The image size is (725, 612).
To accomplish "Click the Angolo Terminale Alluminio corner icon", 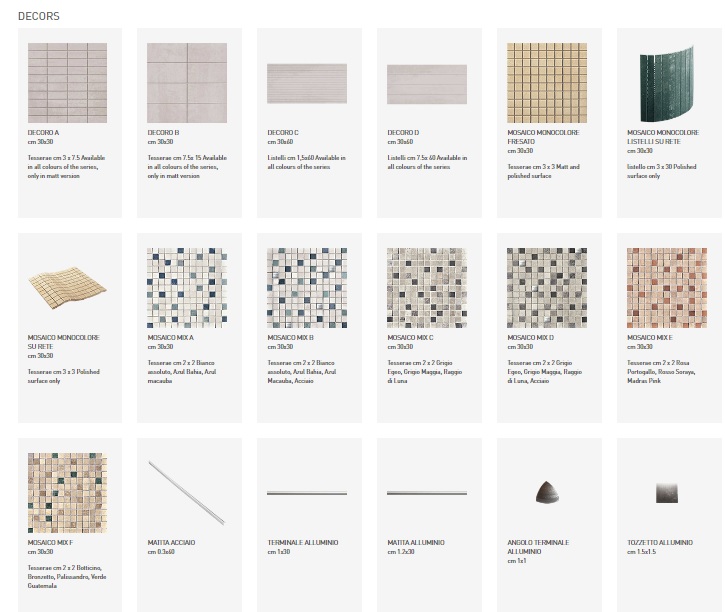I will [x=546, y=493].
